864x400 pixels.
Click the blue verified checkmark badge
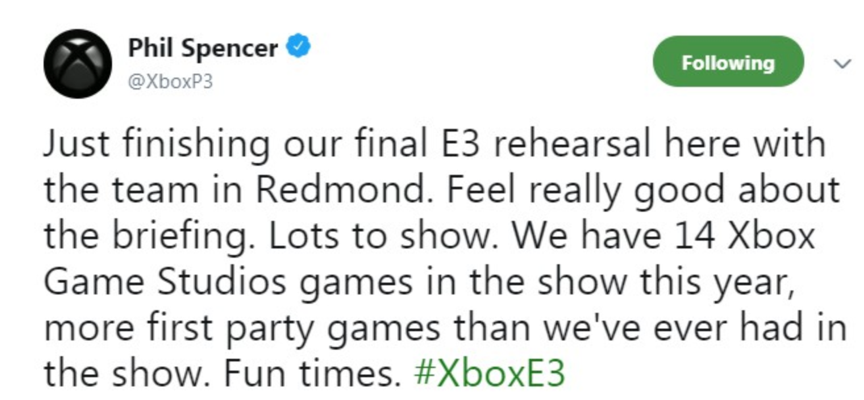pos(298,47)
